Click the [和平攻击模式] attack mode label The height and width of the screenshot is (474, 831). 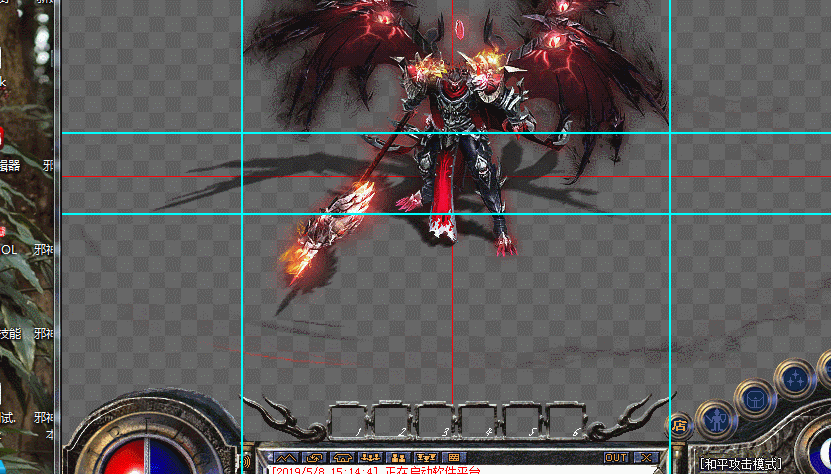point(740,464)
